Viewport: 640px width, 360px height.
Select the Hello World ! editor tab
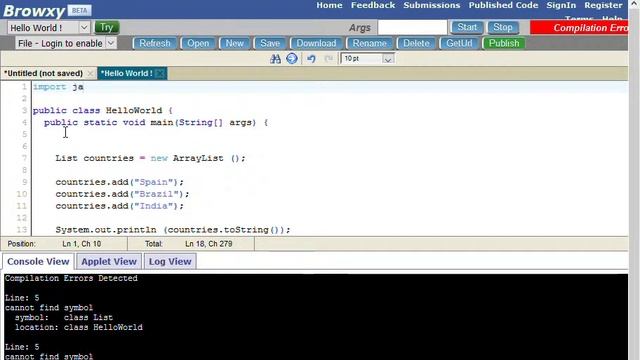[127, 73]
